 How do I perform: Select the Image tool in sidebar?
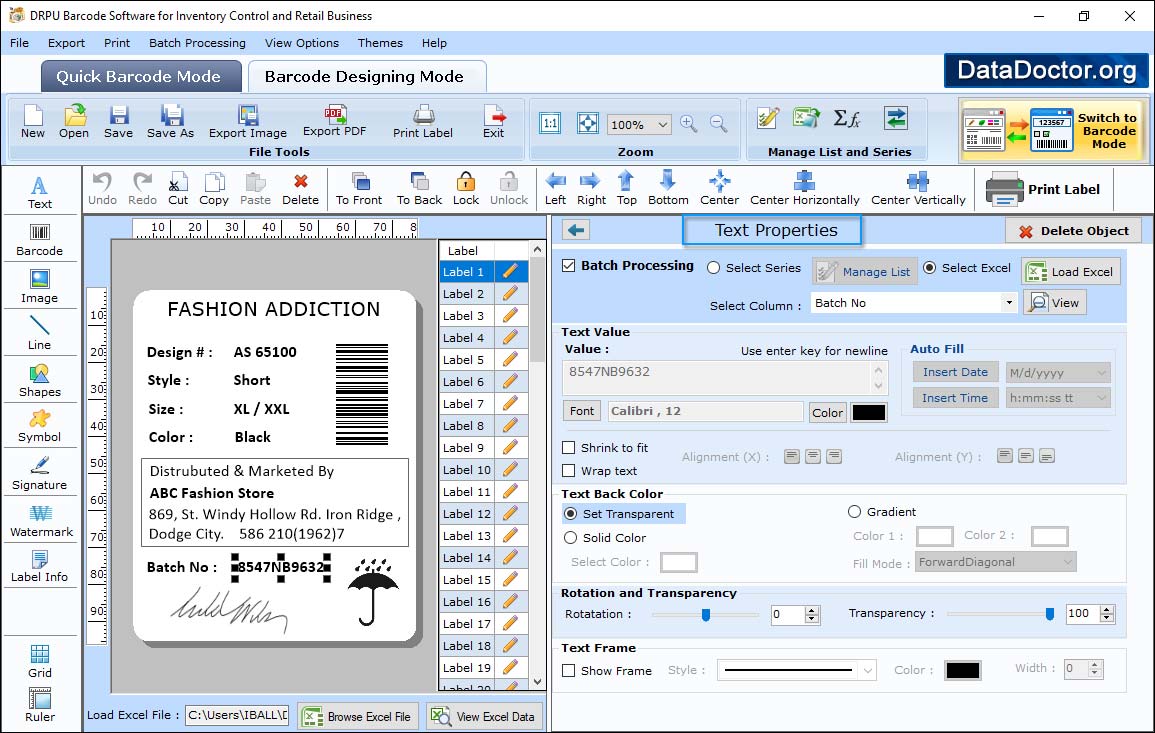[x=40, y=287]
